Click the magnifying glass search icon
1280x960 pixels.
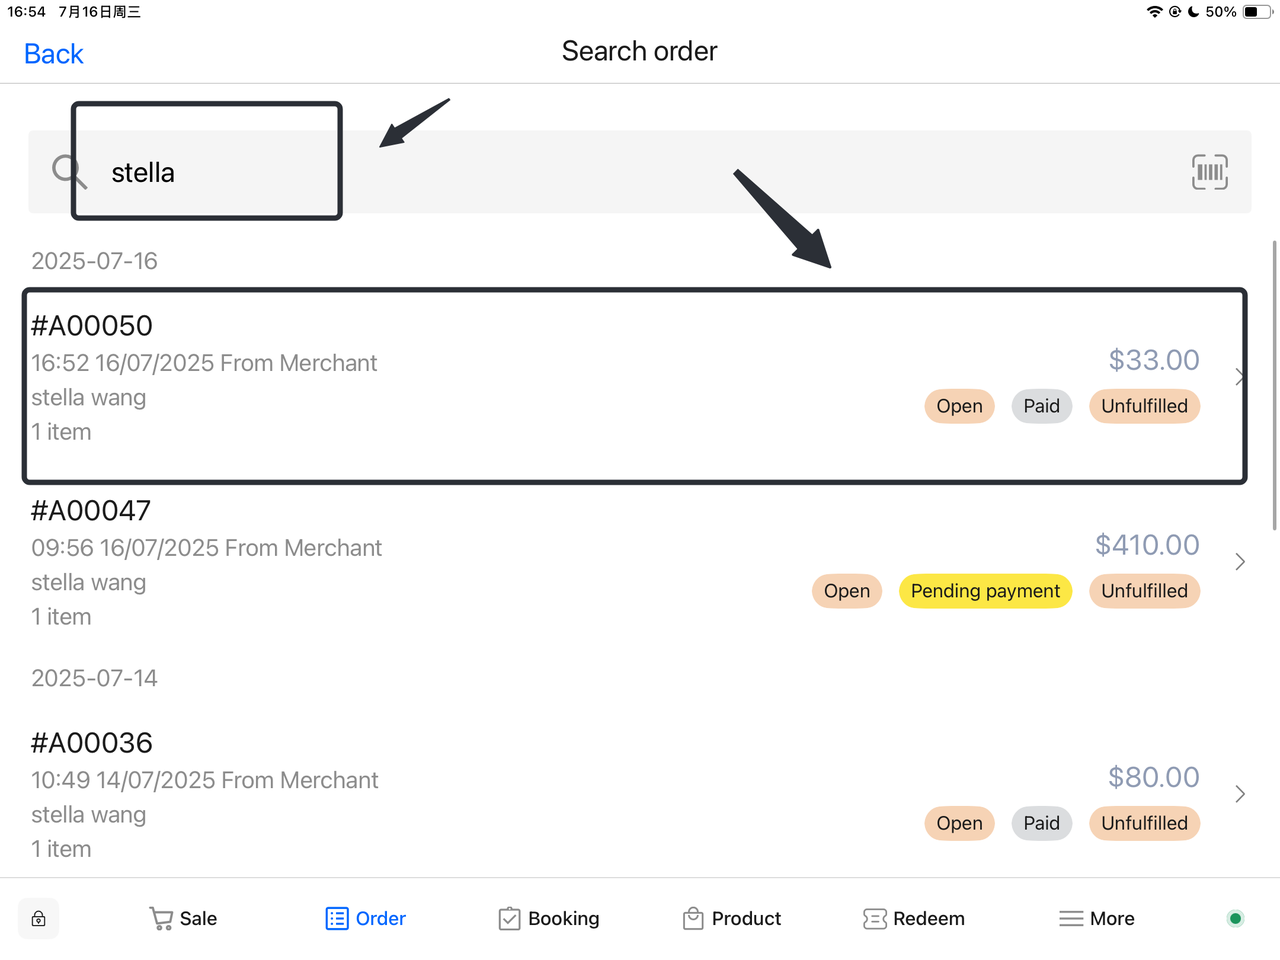pyautogui.click(x=68, y=172)
